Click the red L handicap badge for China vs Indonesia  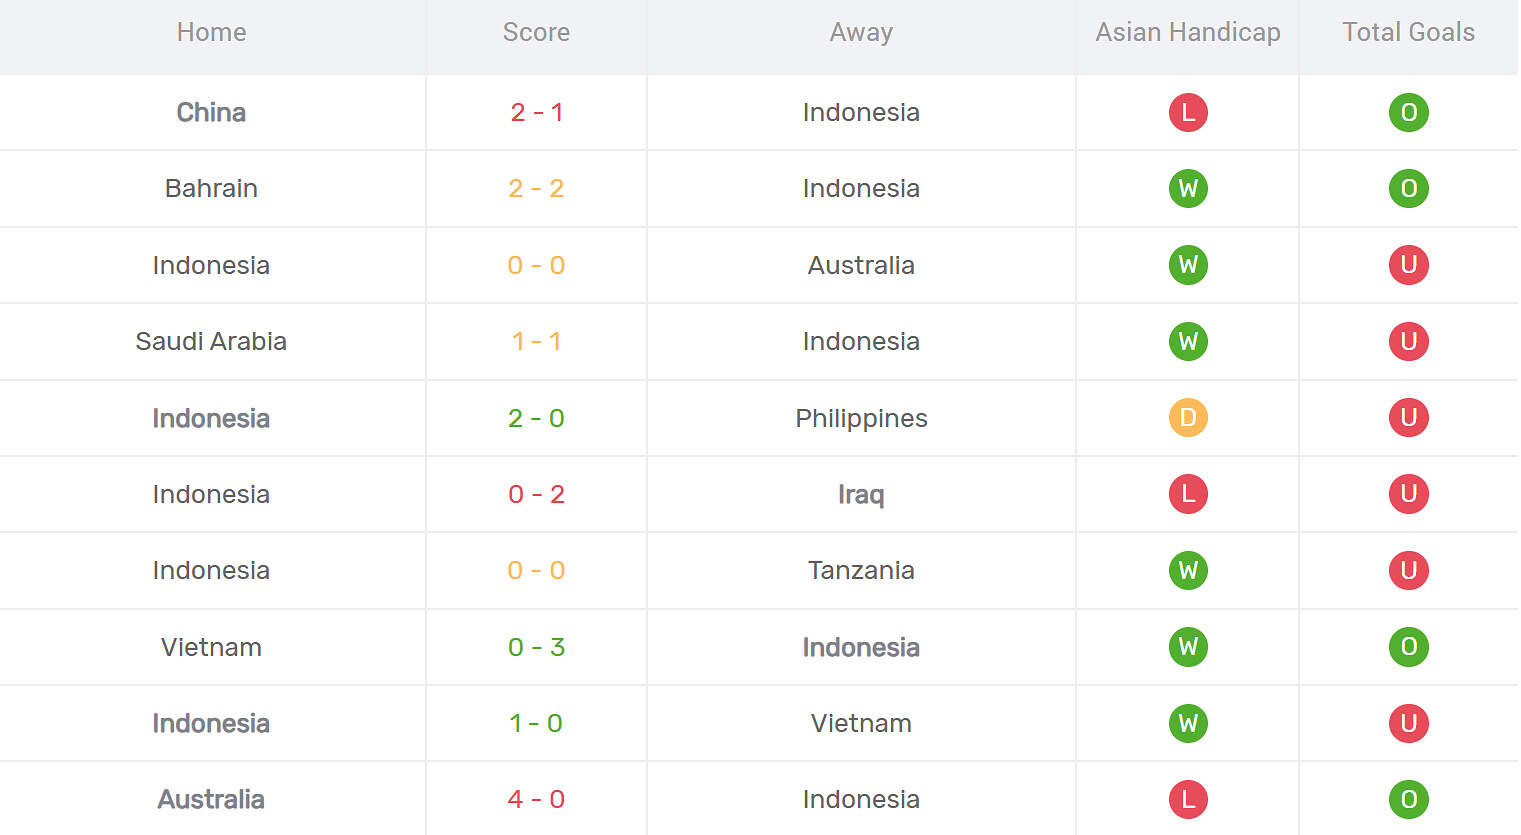[x=1188, y=112]
